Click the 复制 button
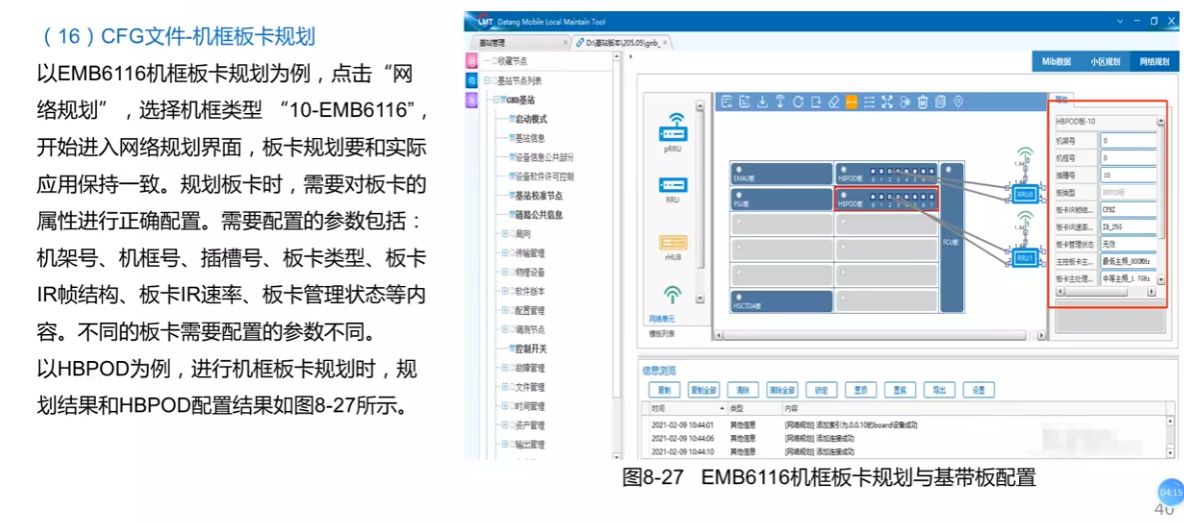 [664, 390]
